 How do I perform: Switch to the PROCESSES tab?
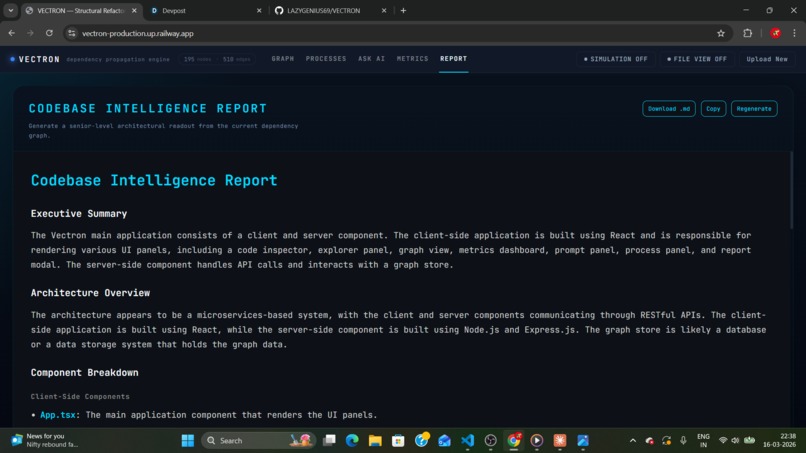pos(326,59)
